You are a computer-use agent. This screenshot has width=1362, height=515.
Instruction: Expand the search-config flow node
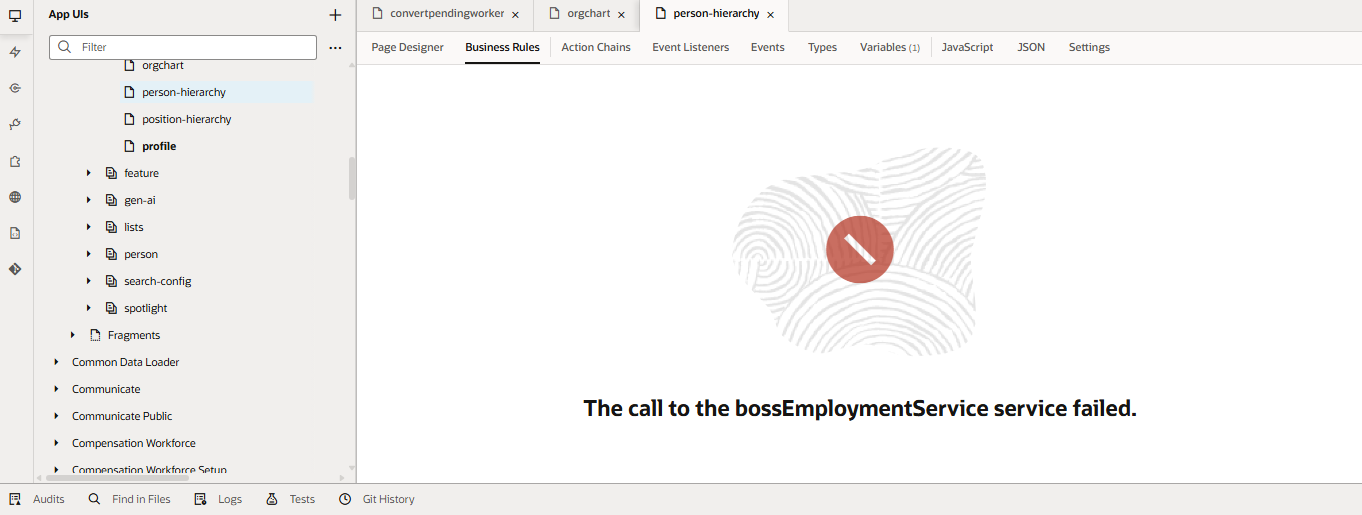point(89,281)
